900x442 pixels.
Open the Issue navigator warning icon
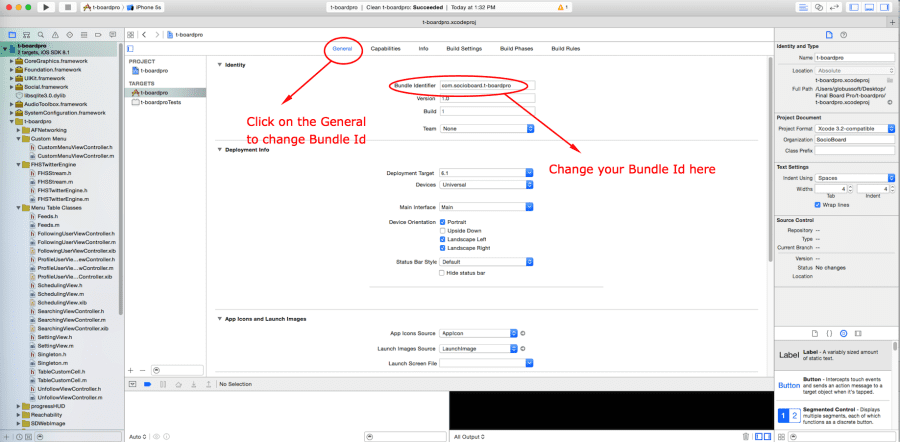55,34
